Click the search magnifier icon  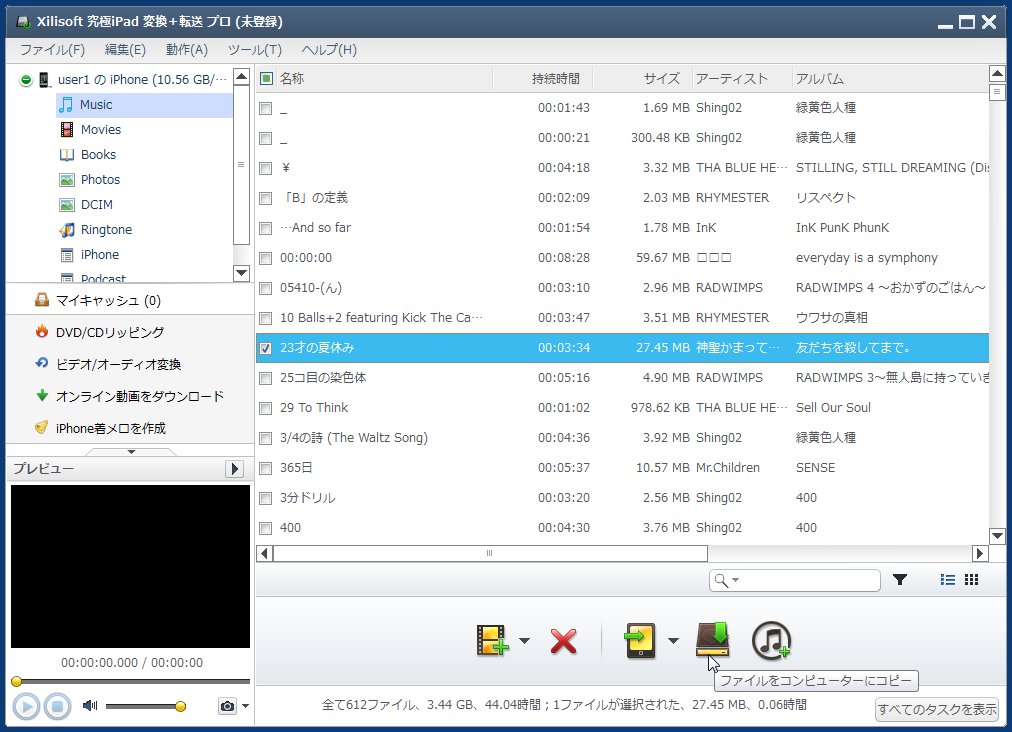coord(722,580)
